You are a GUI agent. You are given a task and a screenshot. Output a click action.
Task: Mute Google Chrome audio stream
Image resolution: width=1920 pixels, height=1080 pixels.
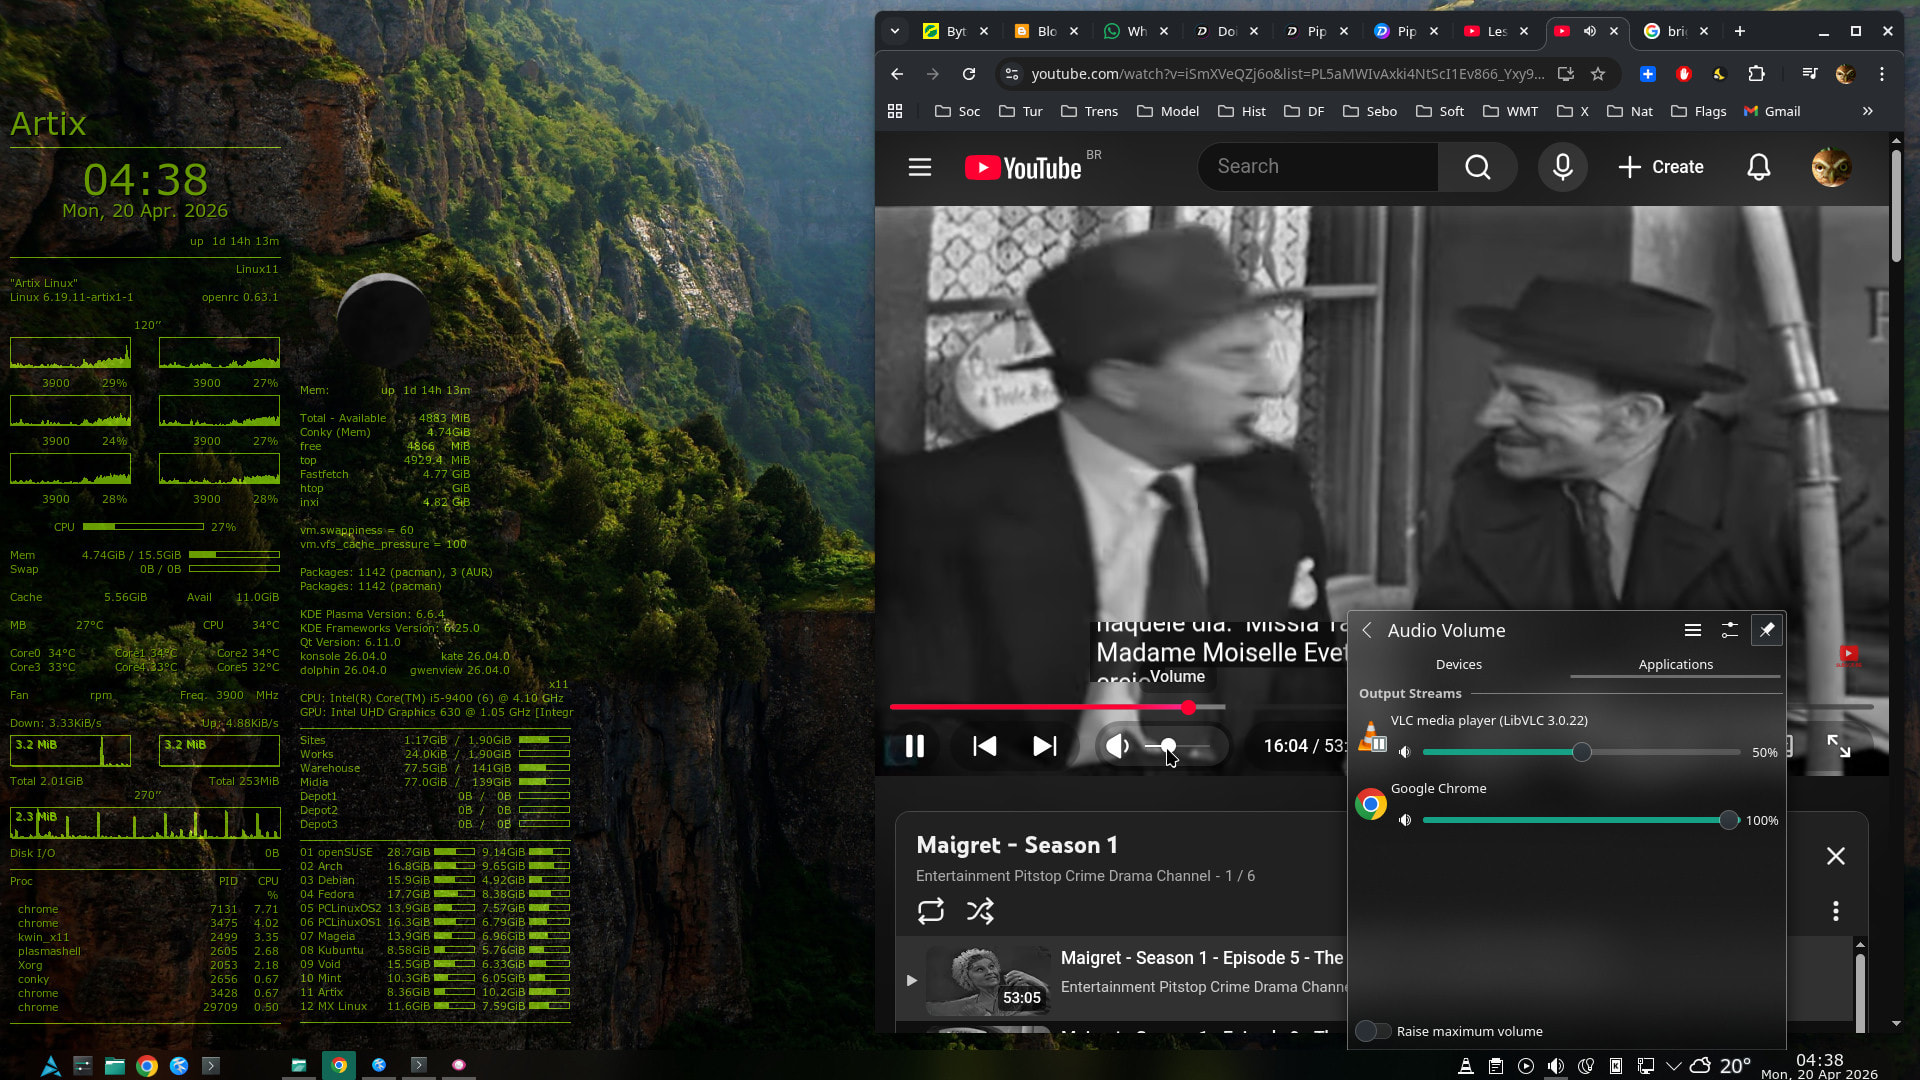click(1405, 820)
